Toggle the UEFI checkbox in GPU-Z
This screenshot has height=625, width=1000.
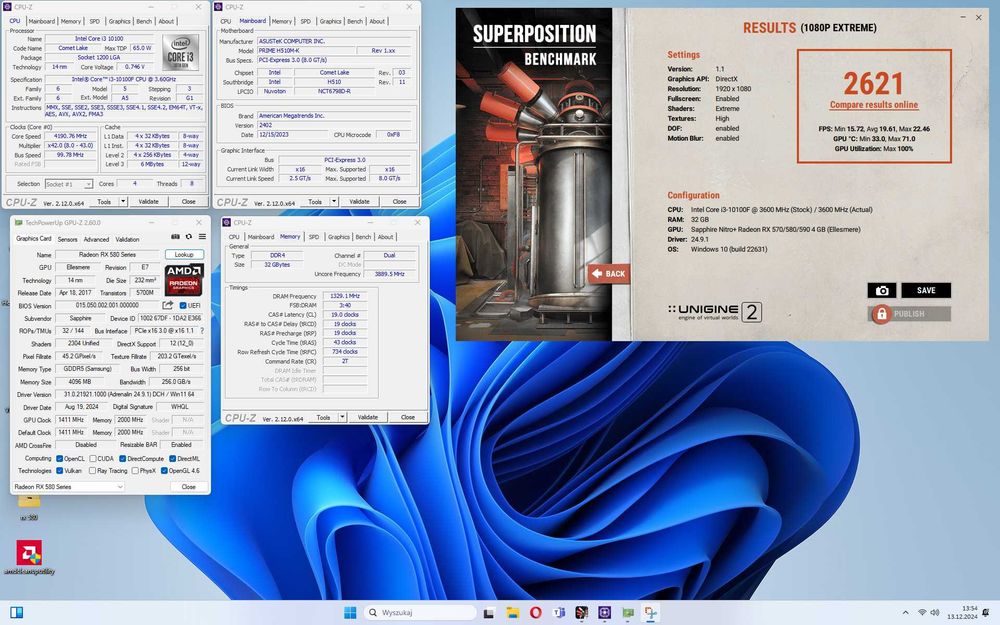183,305
